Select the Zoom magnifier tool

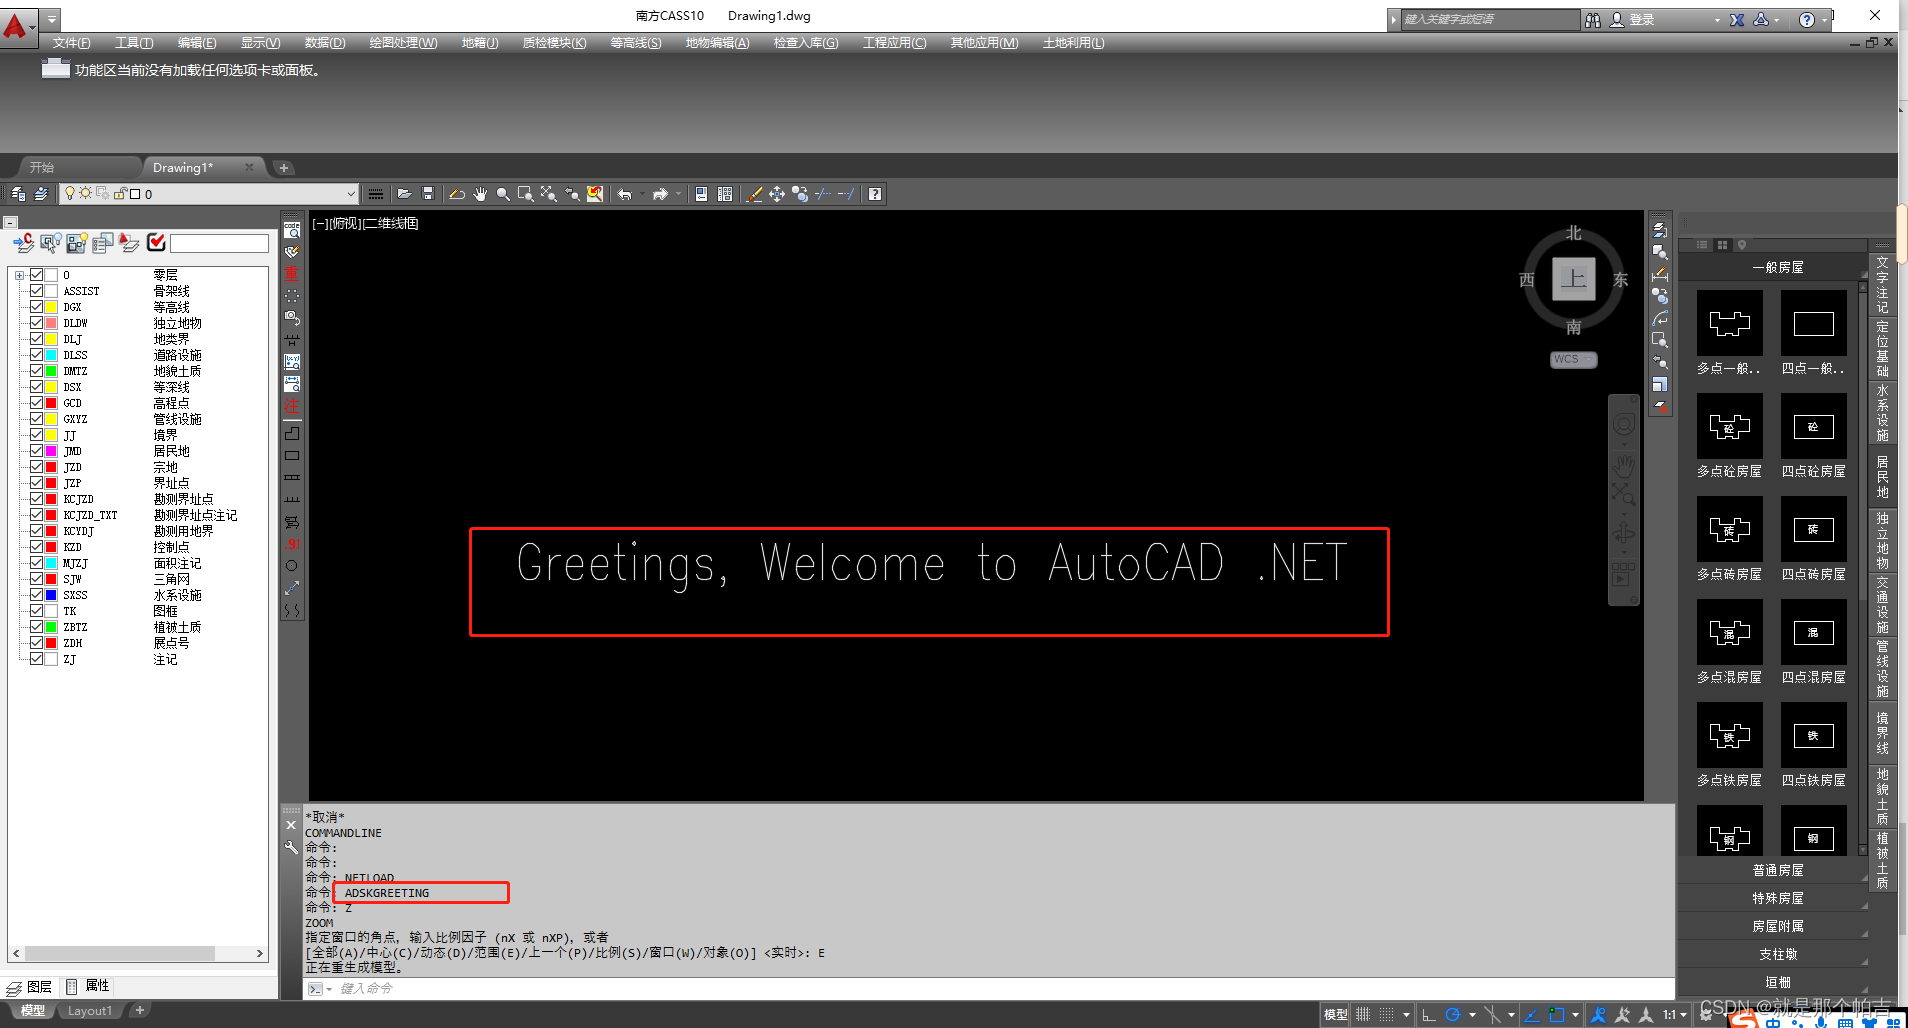pos(503,194)
